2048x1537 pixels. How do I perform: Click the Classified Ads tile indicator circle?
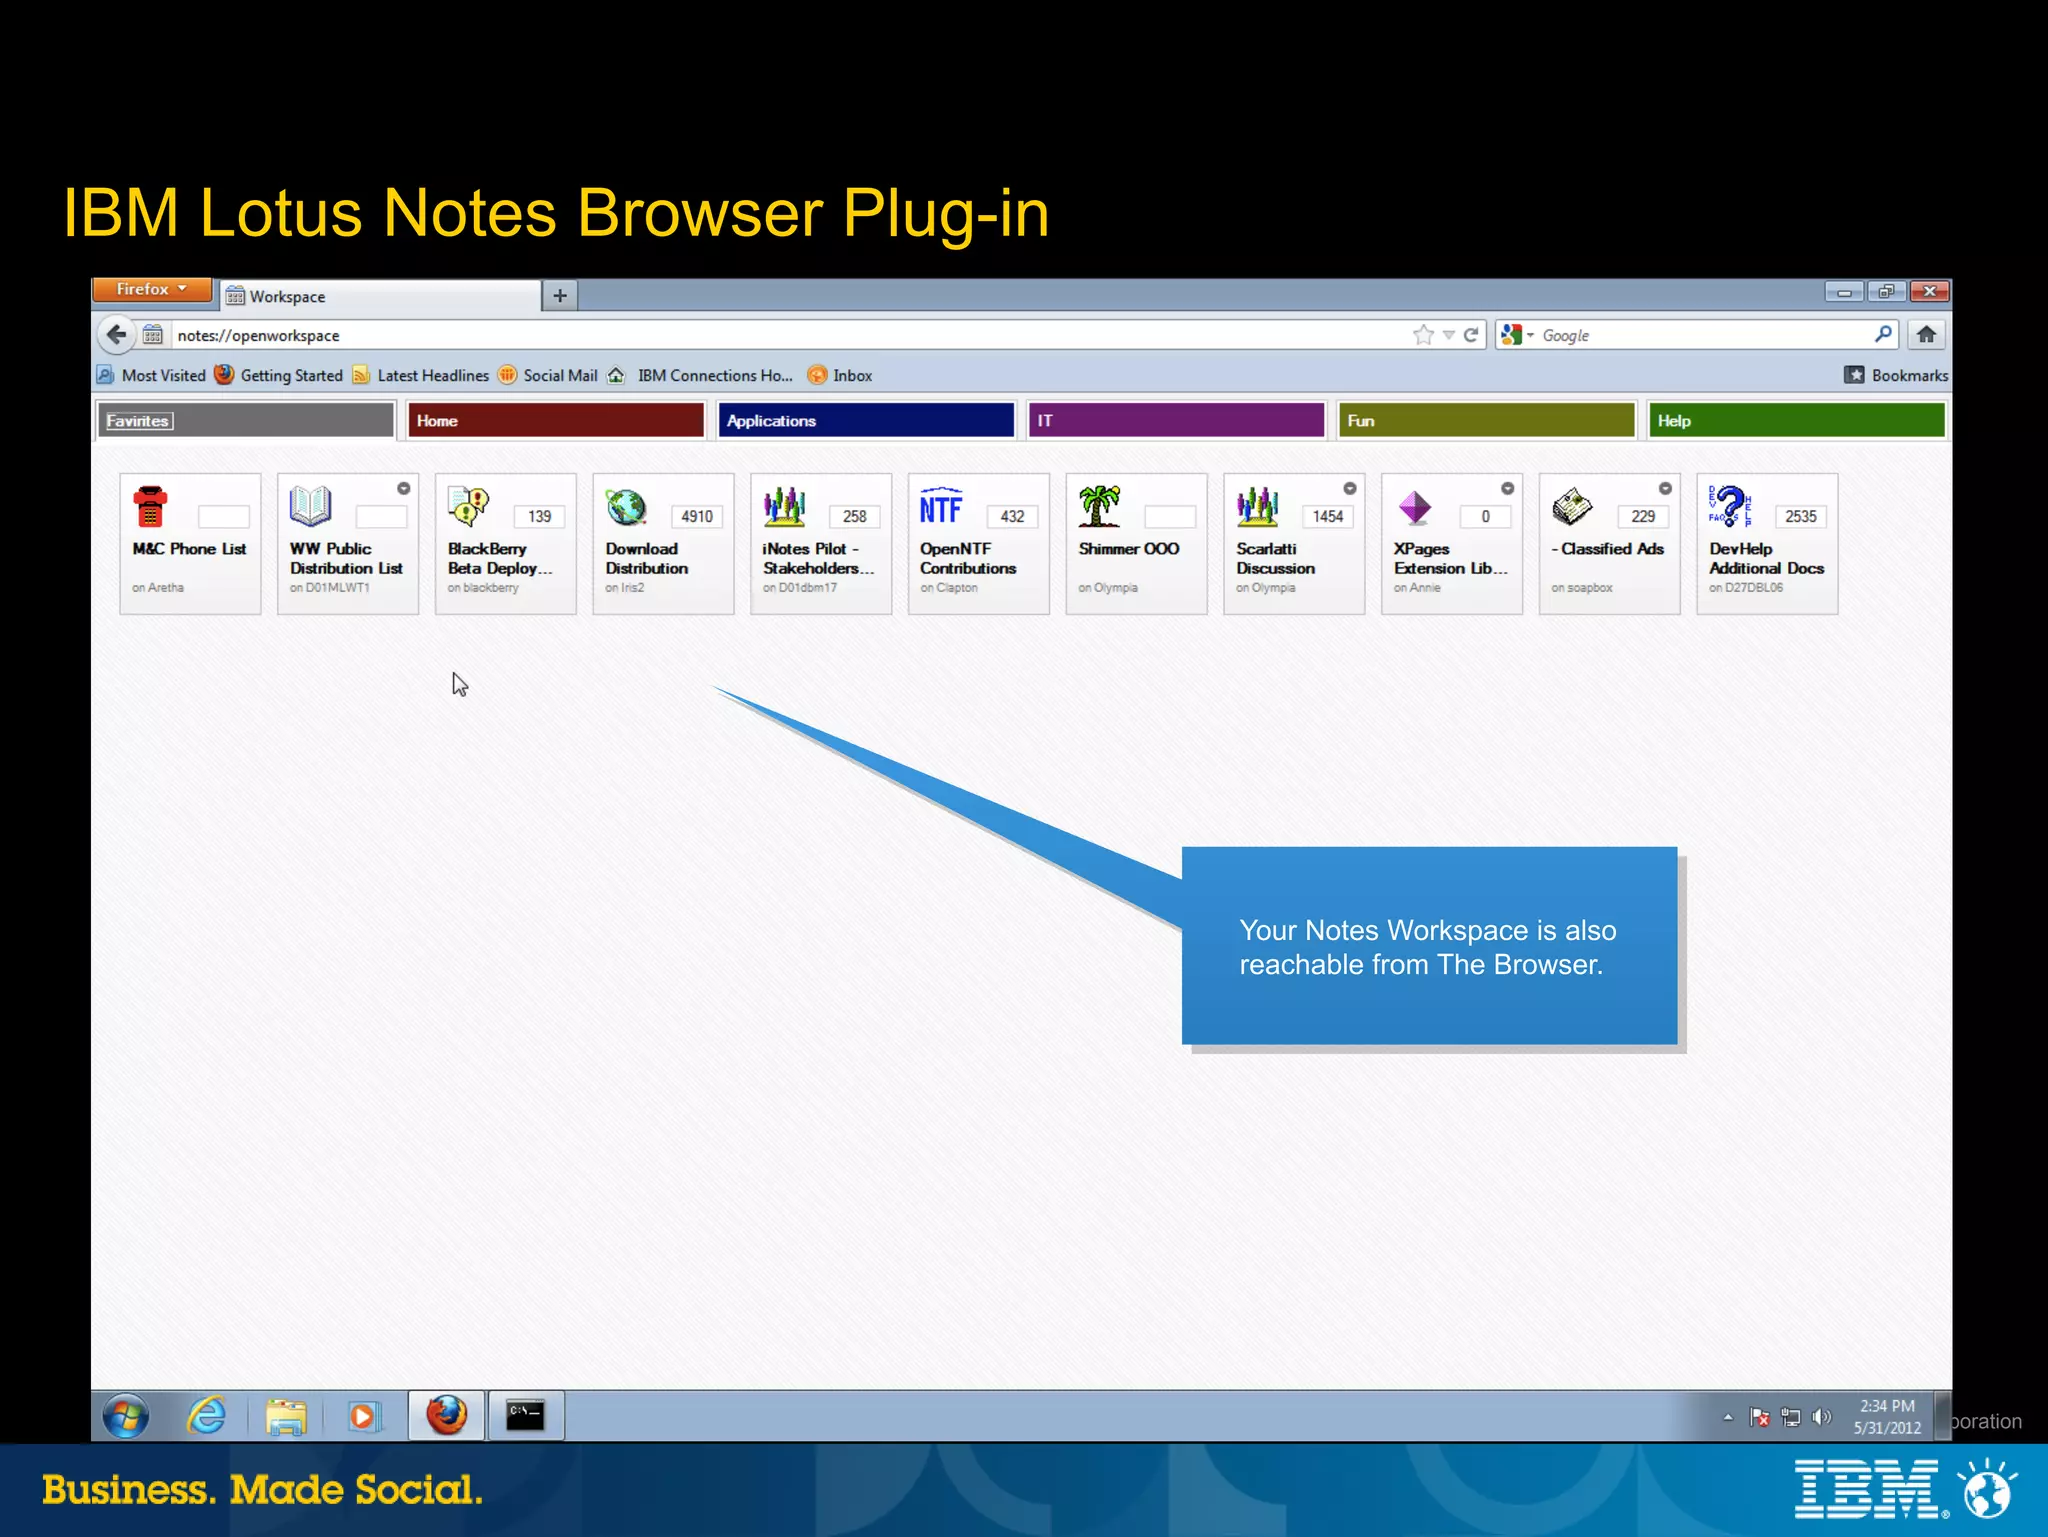point(1665,488)
